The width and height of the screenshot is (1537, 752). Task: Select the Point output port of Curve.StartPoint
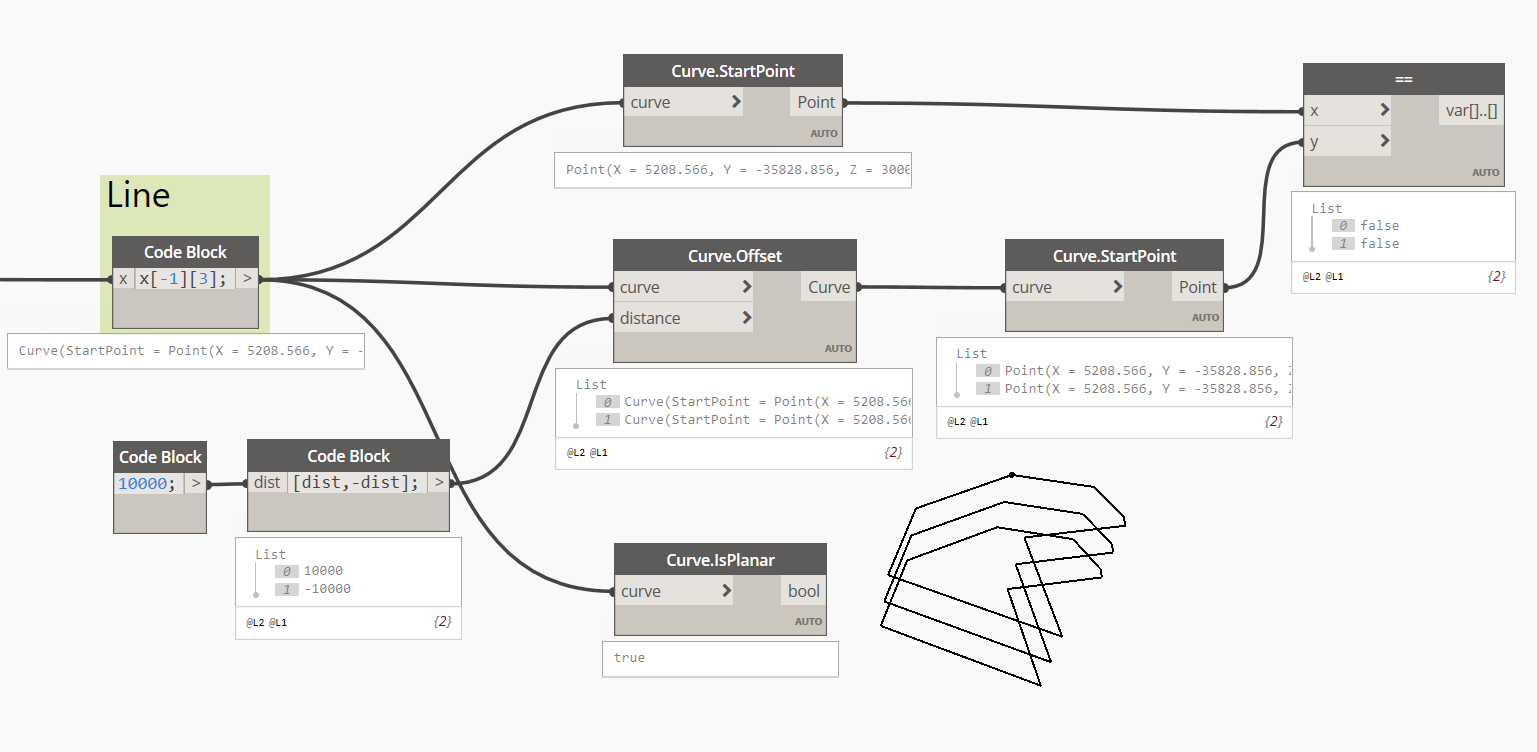coord(815,101)
